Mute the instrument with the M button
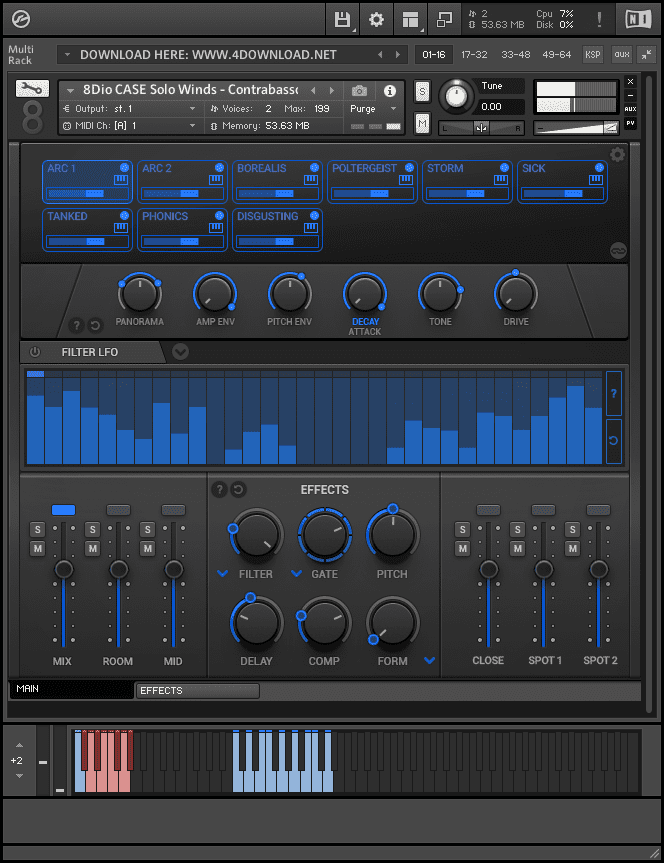The width and height of the screenshot is (664, 863). point(422,123)
